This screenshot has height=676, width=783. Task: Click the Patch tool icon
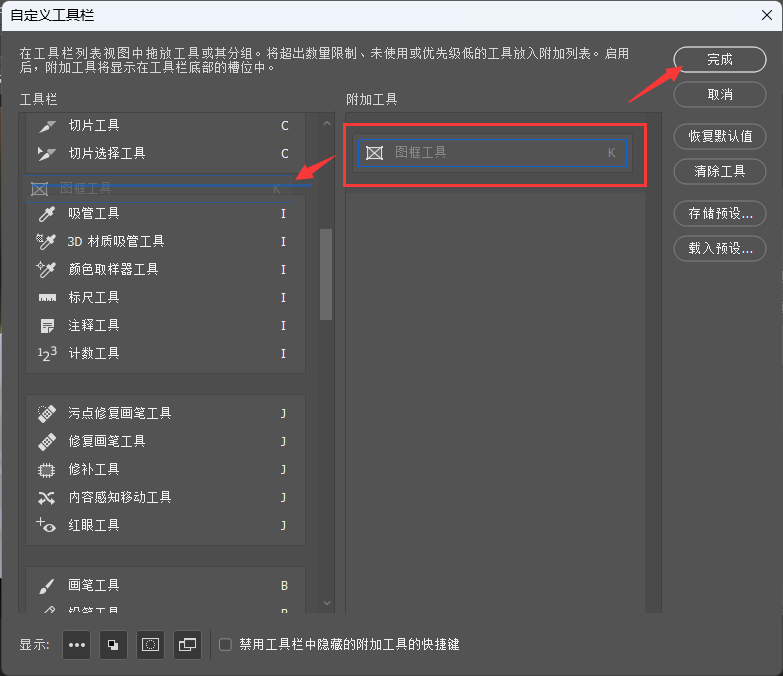pyautogui.click(x=46, y=470)
